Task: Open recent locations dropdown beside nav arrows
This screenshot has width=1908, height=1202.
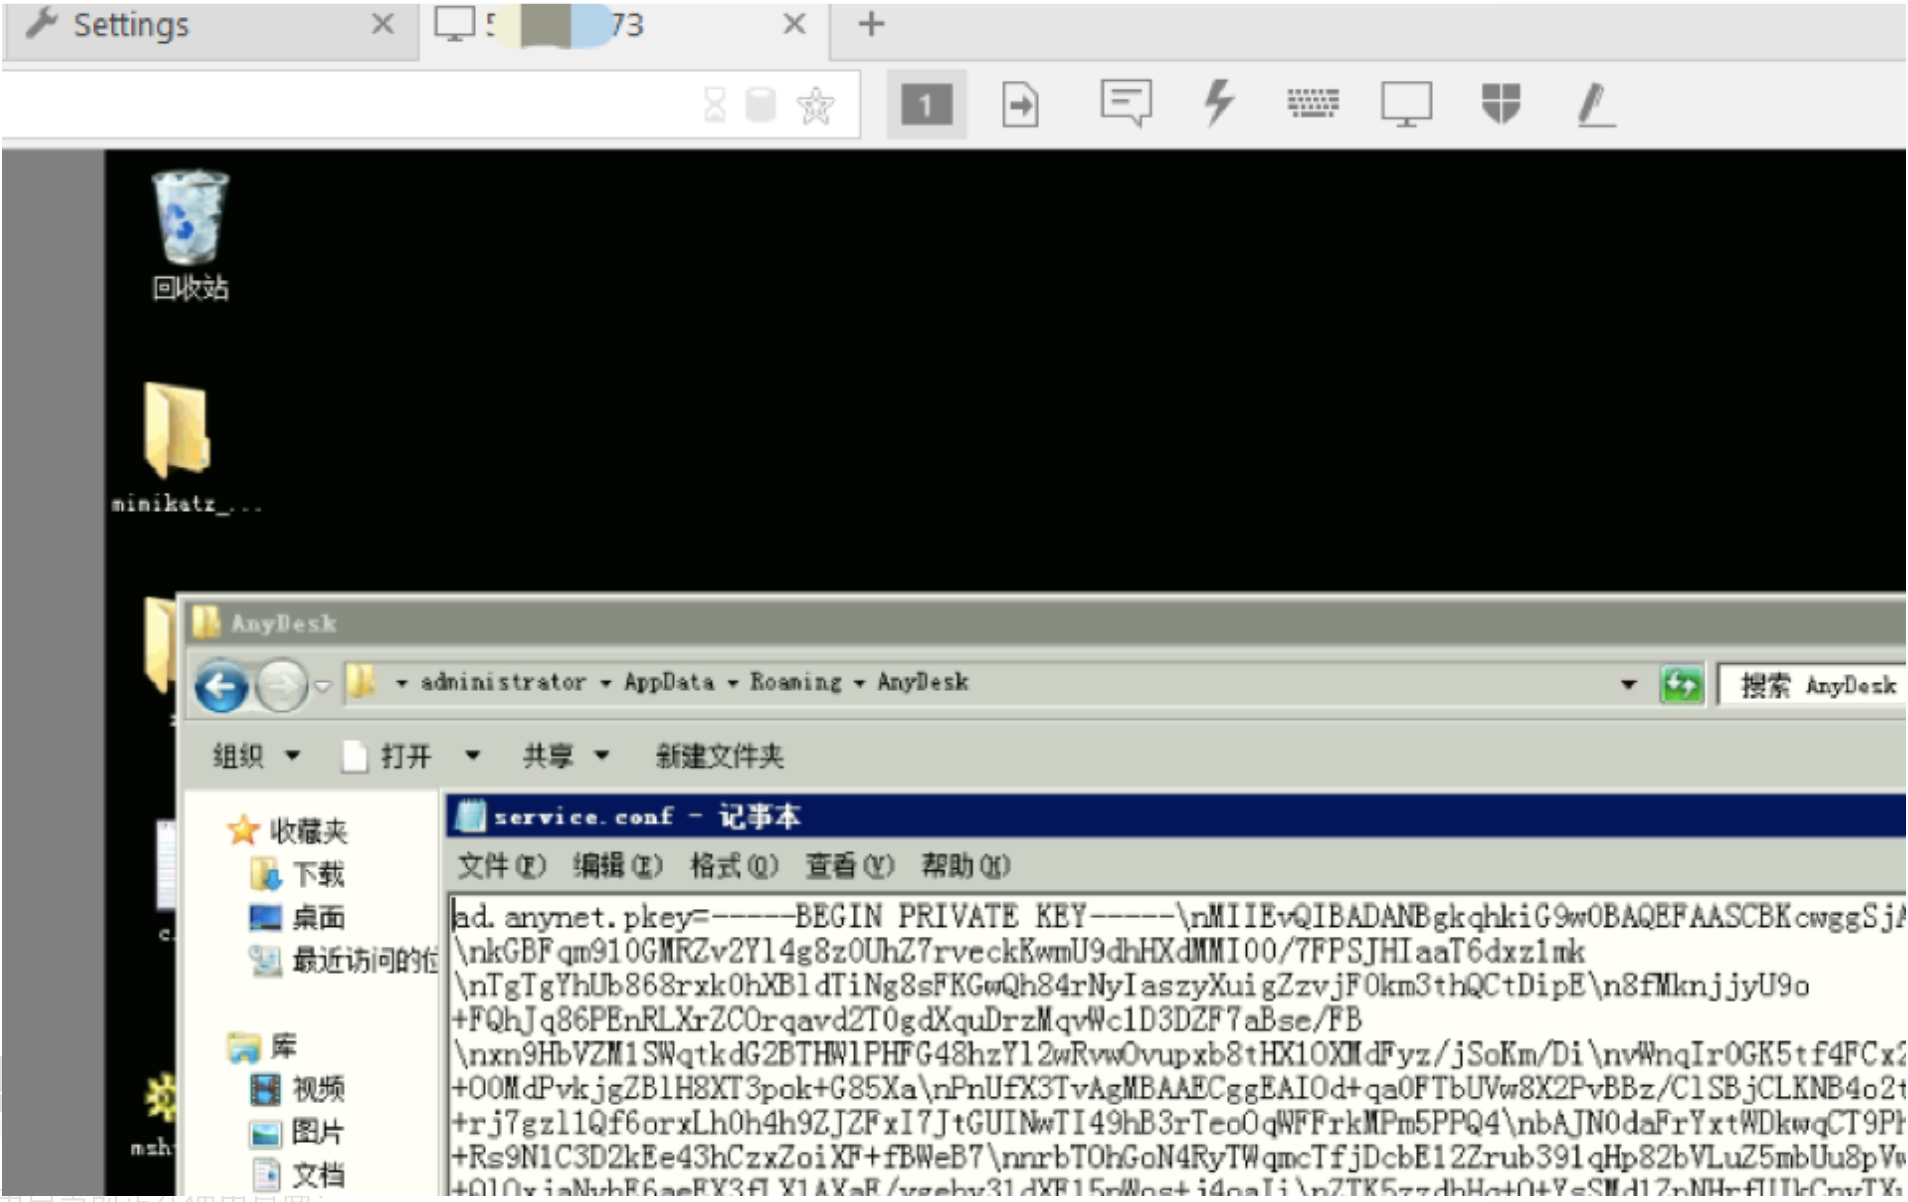Action: point(322,686)
